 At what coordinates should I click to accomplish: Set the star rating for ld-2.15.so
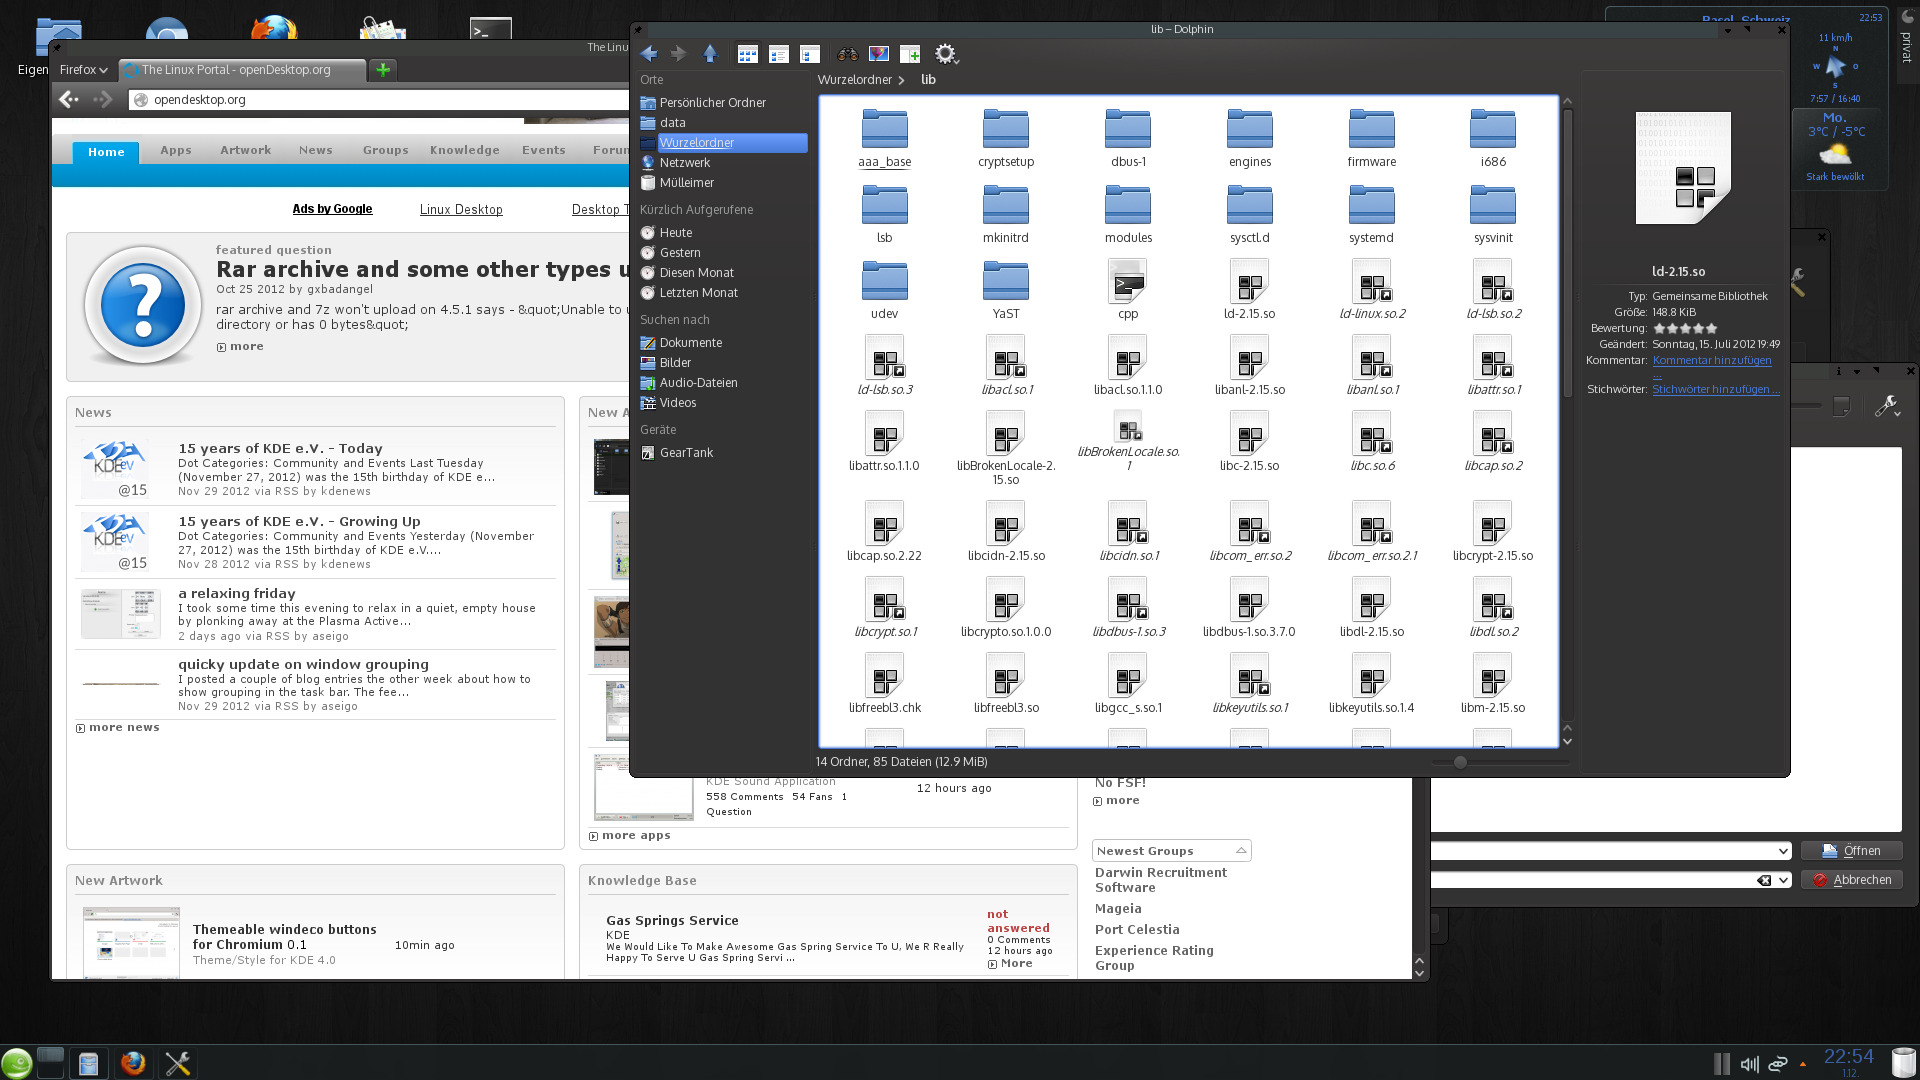1685,328
